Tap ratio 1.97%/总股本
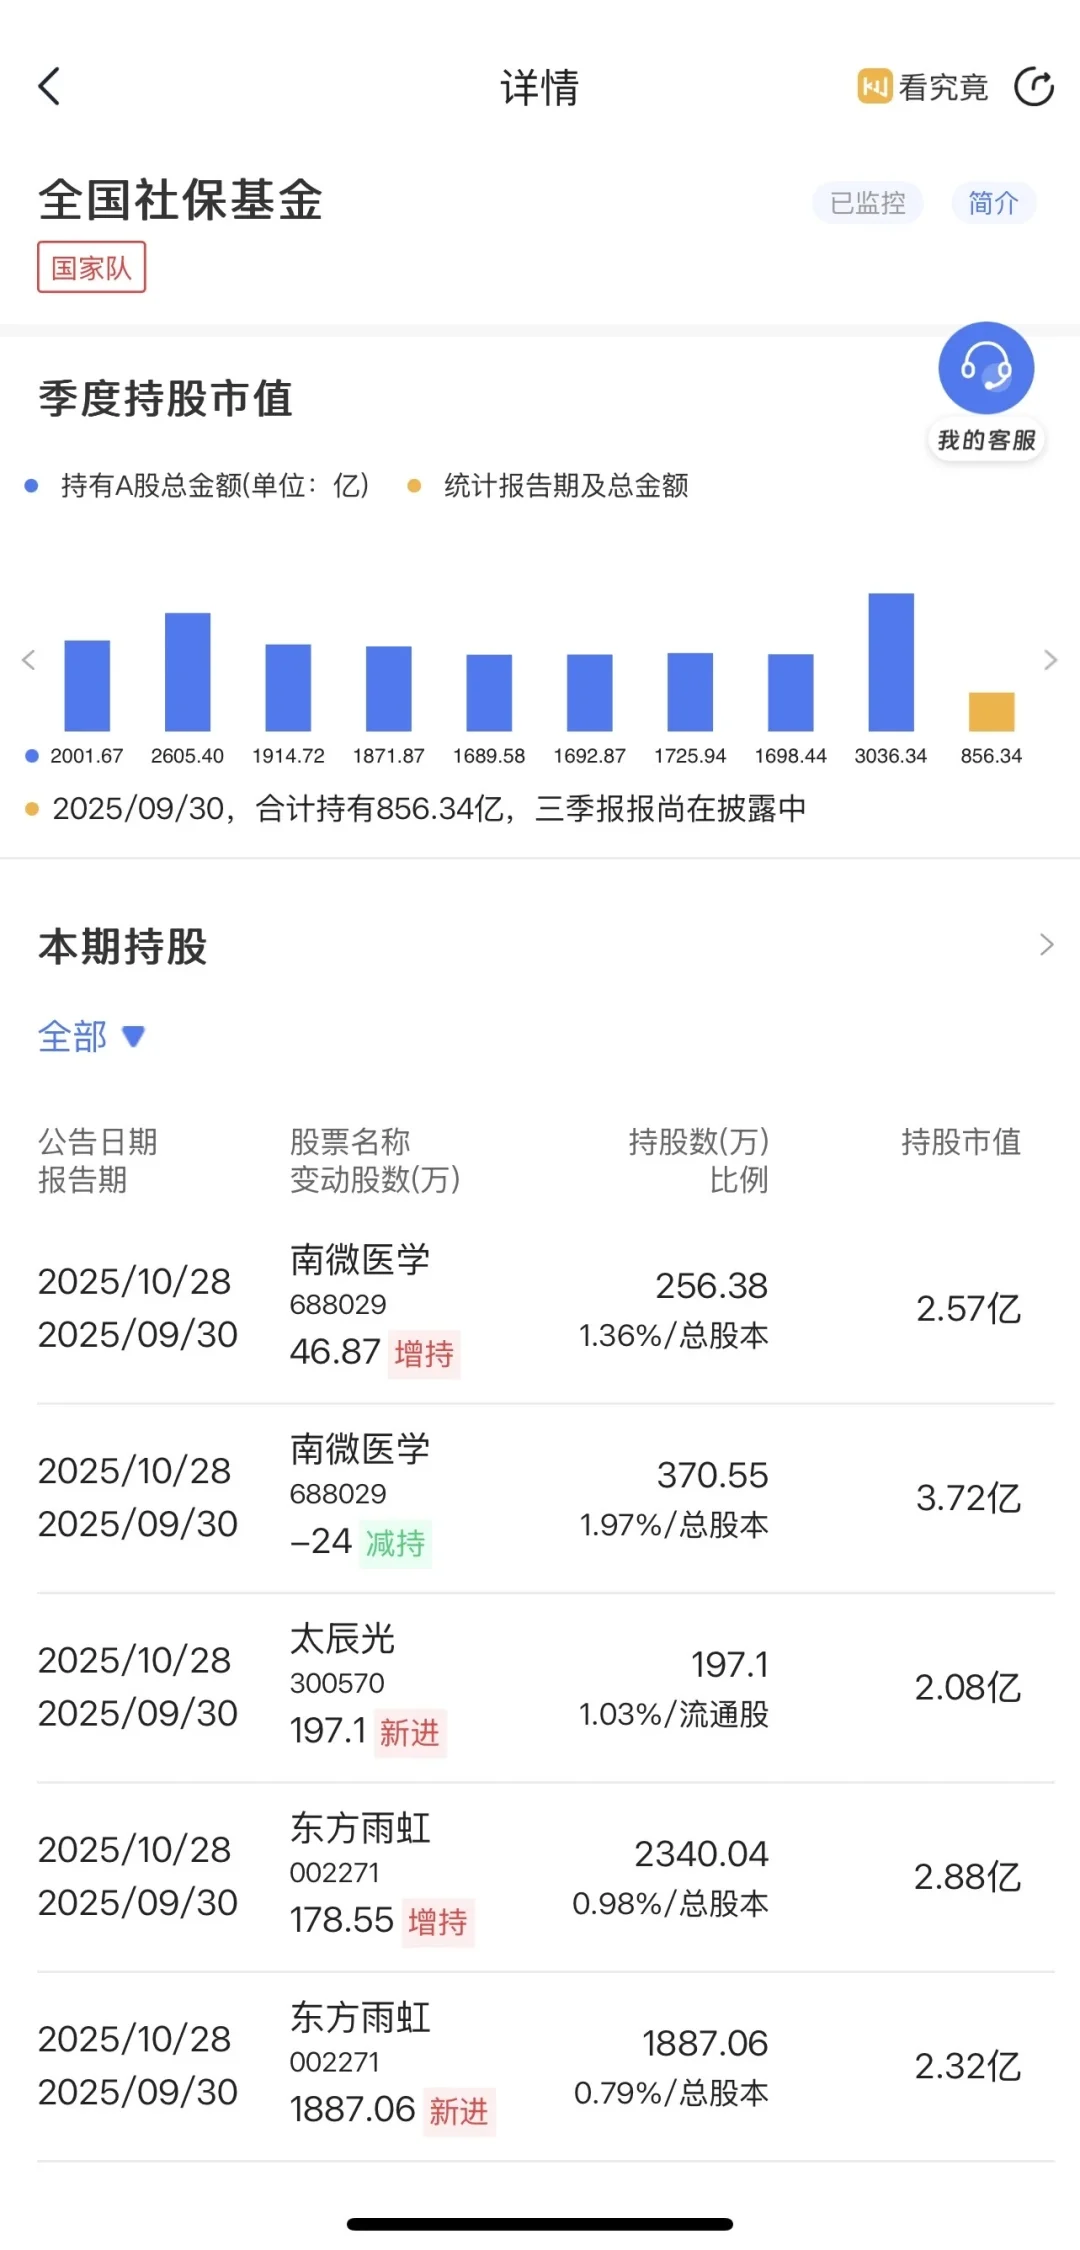The height and width of the screenshot is (2250, 1080). click(x=674, y=1525)
